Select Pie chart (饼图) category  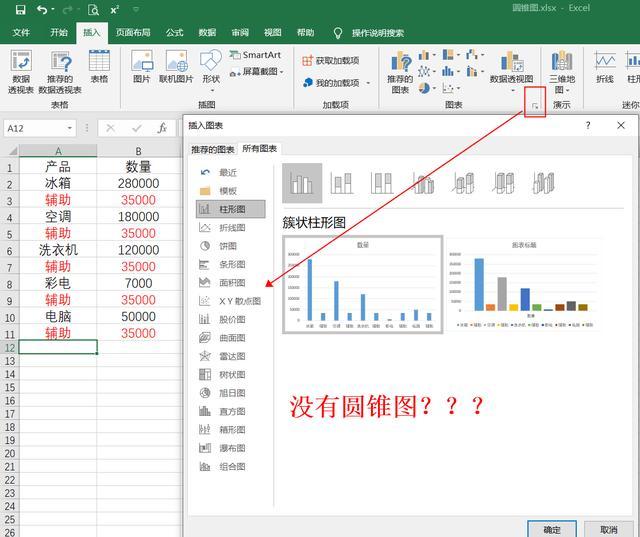pyautogui.click(x=231, y=246)
